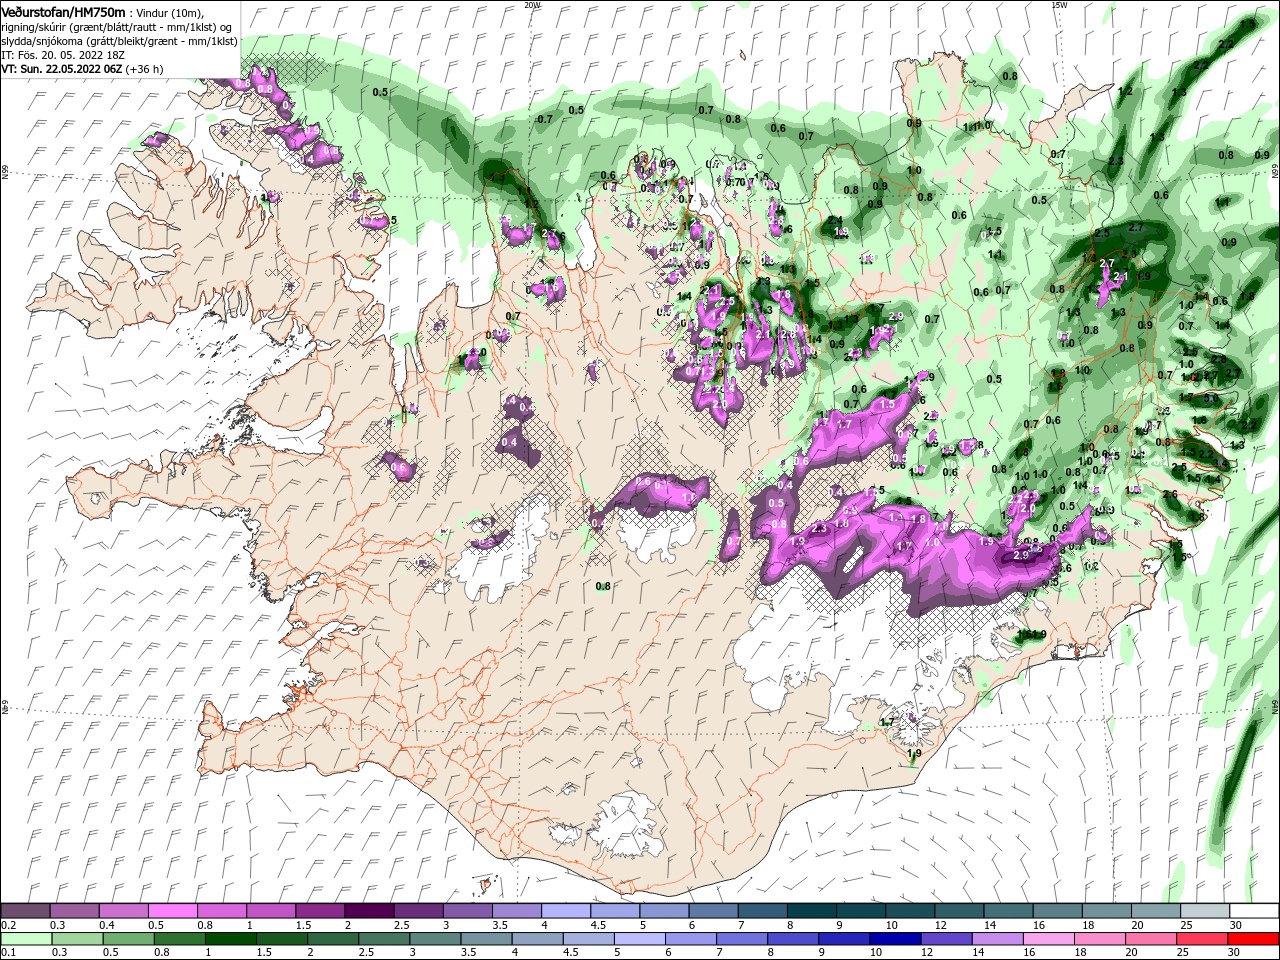Select the light pink 16 swatch in the lower legend row
This screenshot has width=1280, height=960.
click(x=1048, y=939)
